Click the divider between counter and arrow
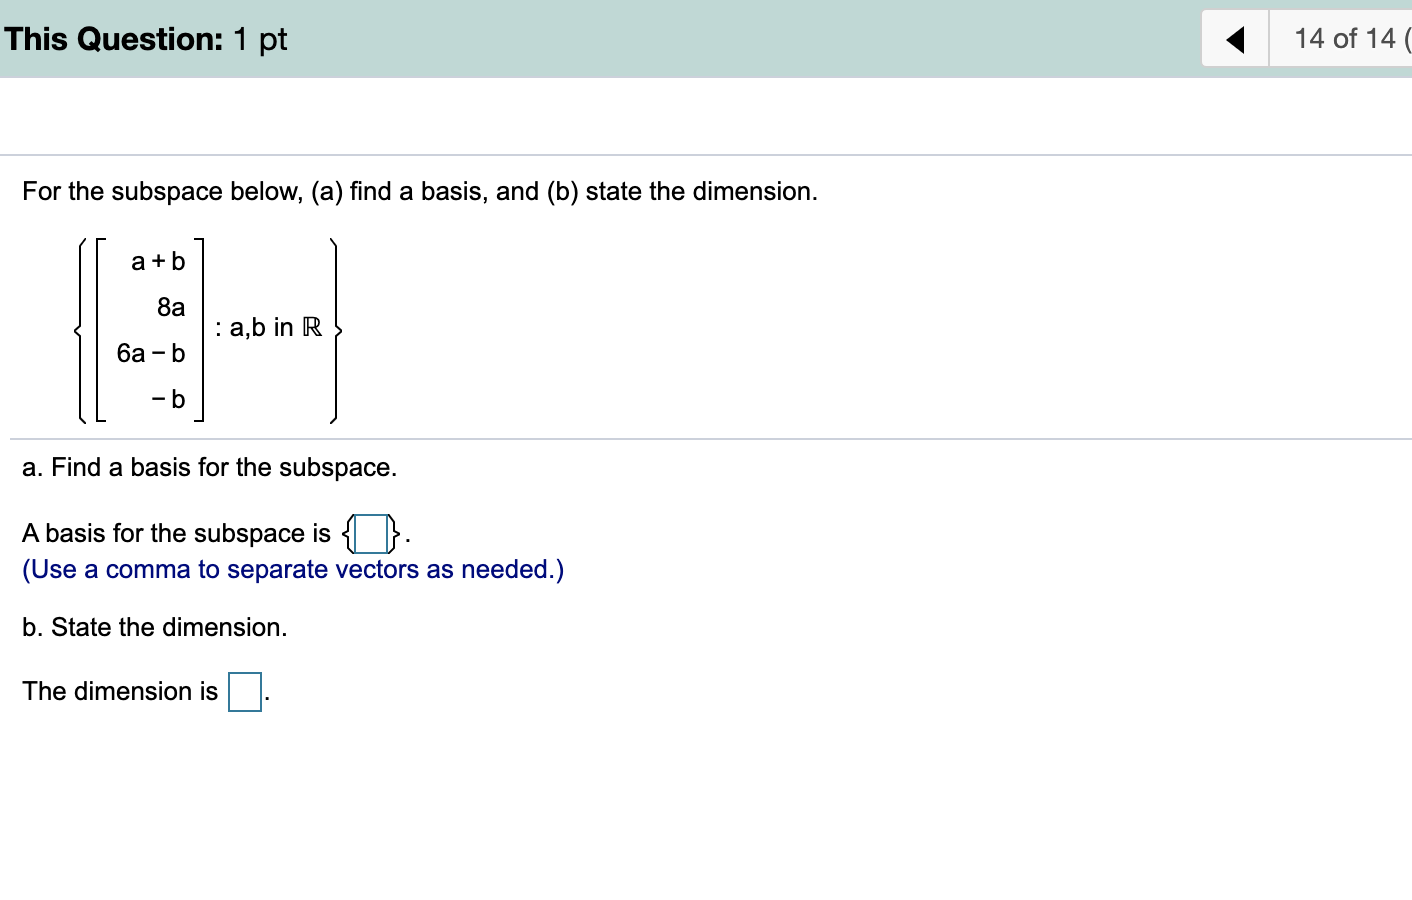Viewport: 1412px width, 900px height. pos(1271,38)
